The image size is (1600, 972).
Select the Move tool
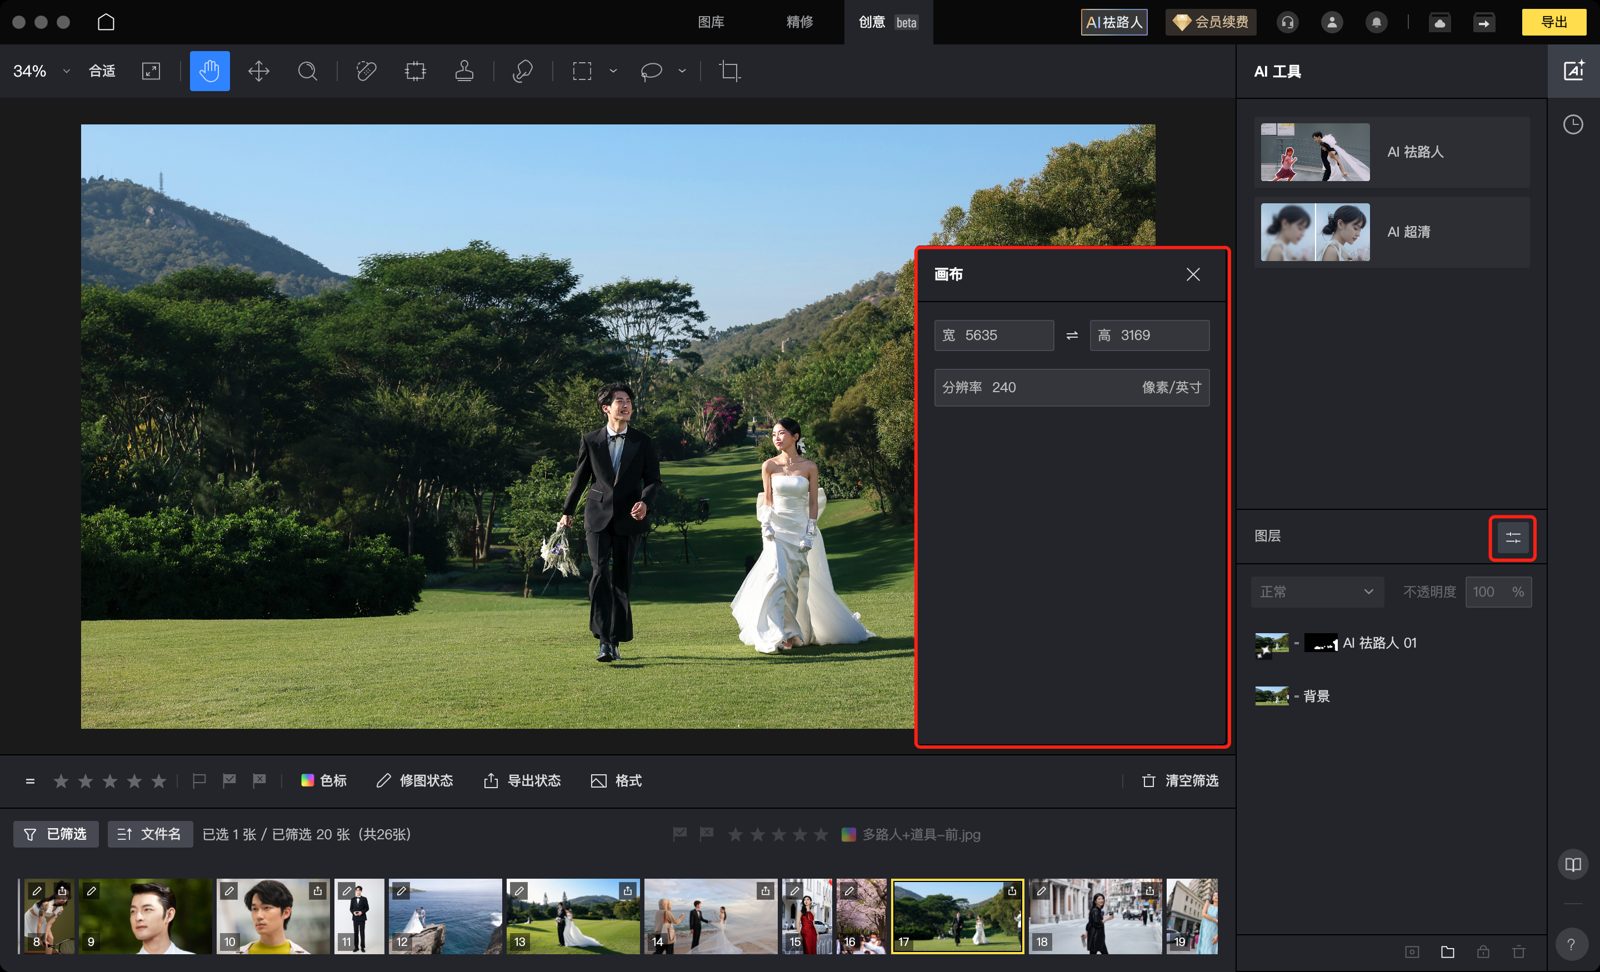point(259,71)
